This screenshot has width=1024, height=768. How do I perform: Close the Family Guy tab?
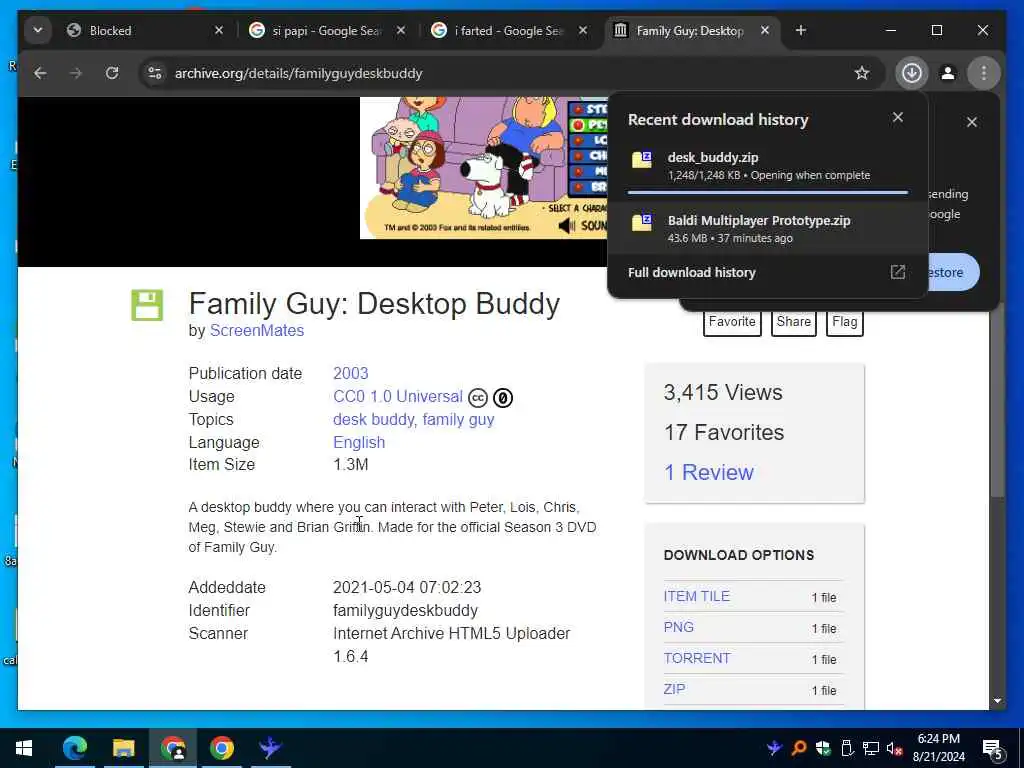[765, 30]
